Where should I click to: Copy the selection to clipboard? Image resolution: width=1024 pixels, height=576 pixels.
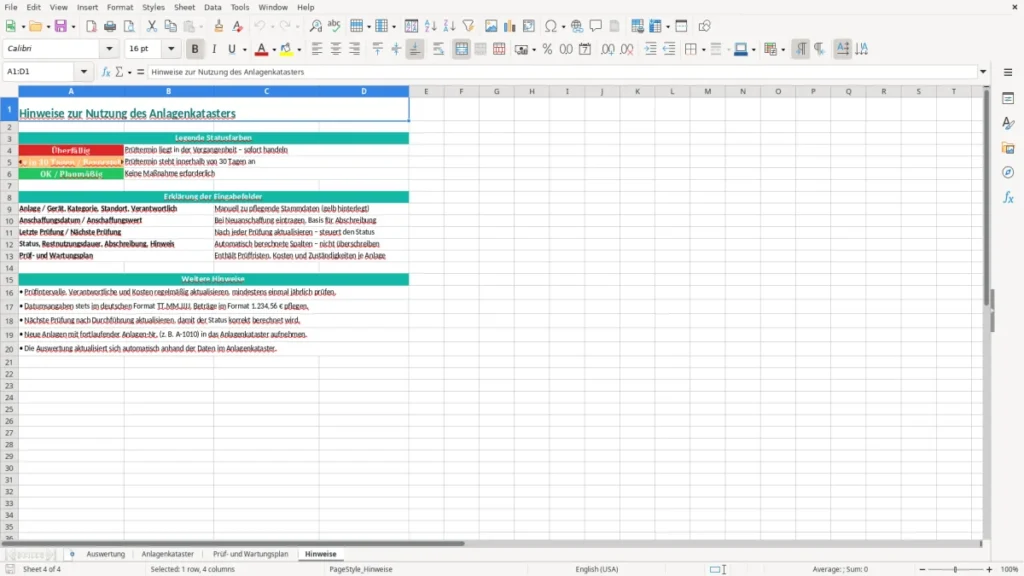click(170, 26)
